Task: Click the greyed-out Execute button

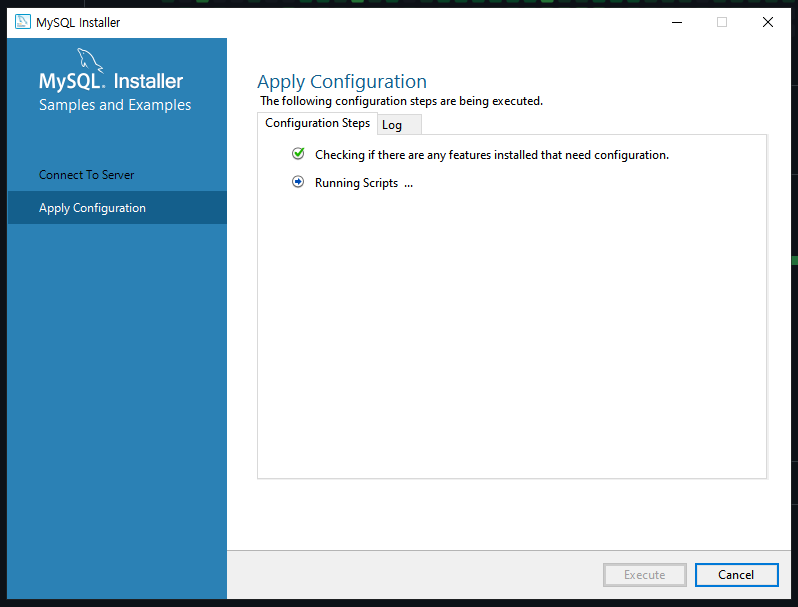Action: pyautogui.click(x=644, y=574)
